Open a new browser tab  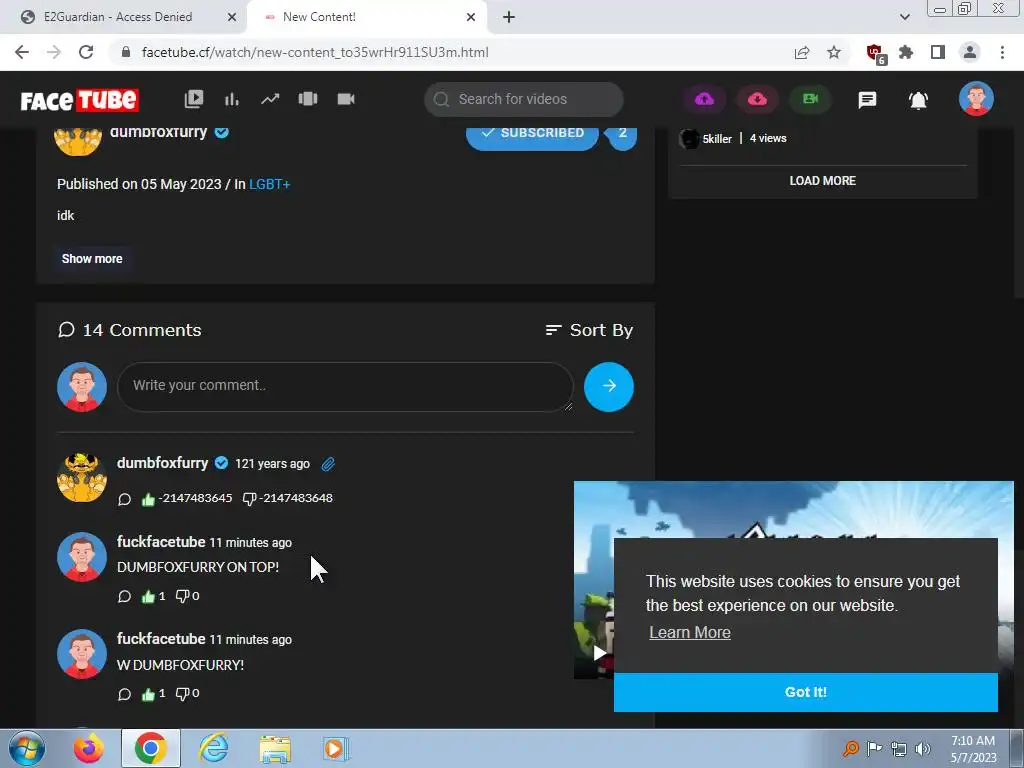(x=509, y=17)
